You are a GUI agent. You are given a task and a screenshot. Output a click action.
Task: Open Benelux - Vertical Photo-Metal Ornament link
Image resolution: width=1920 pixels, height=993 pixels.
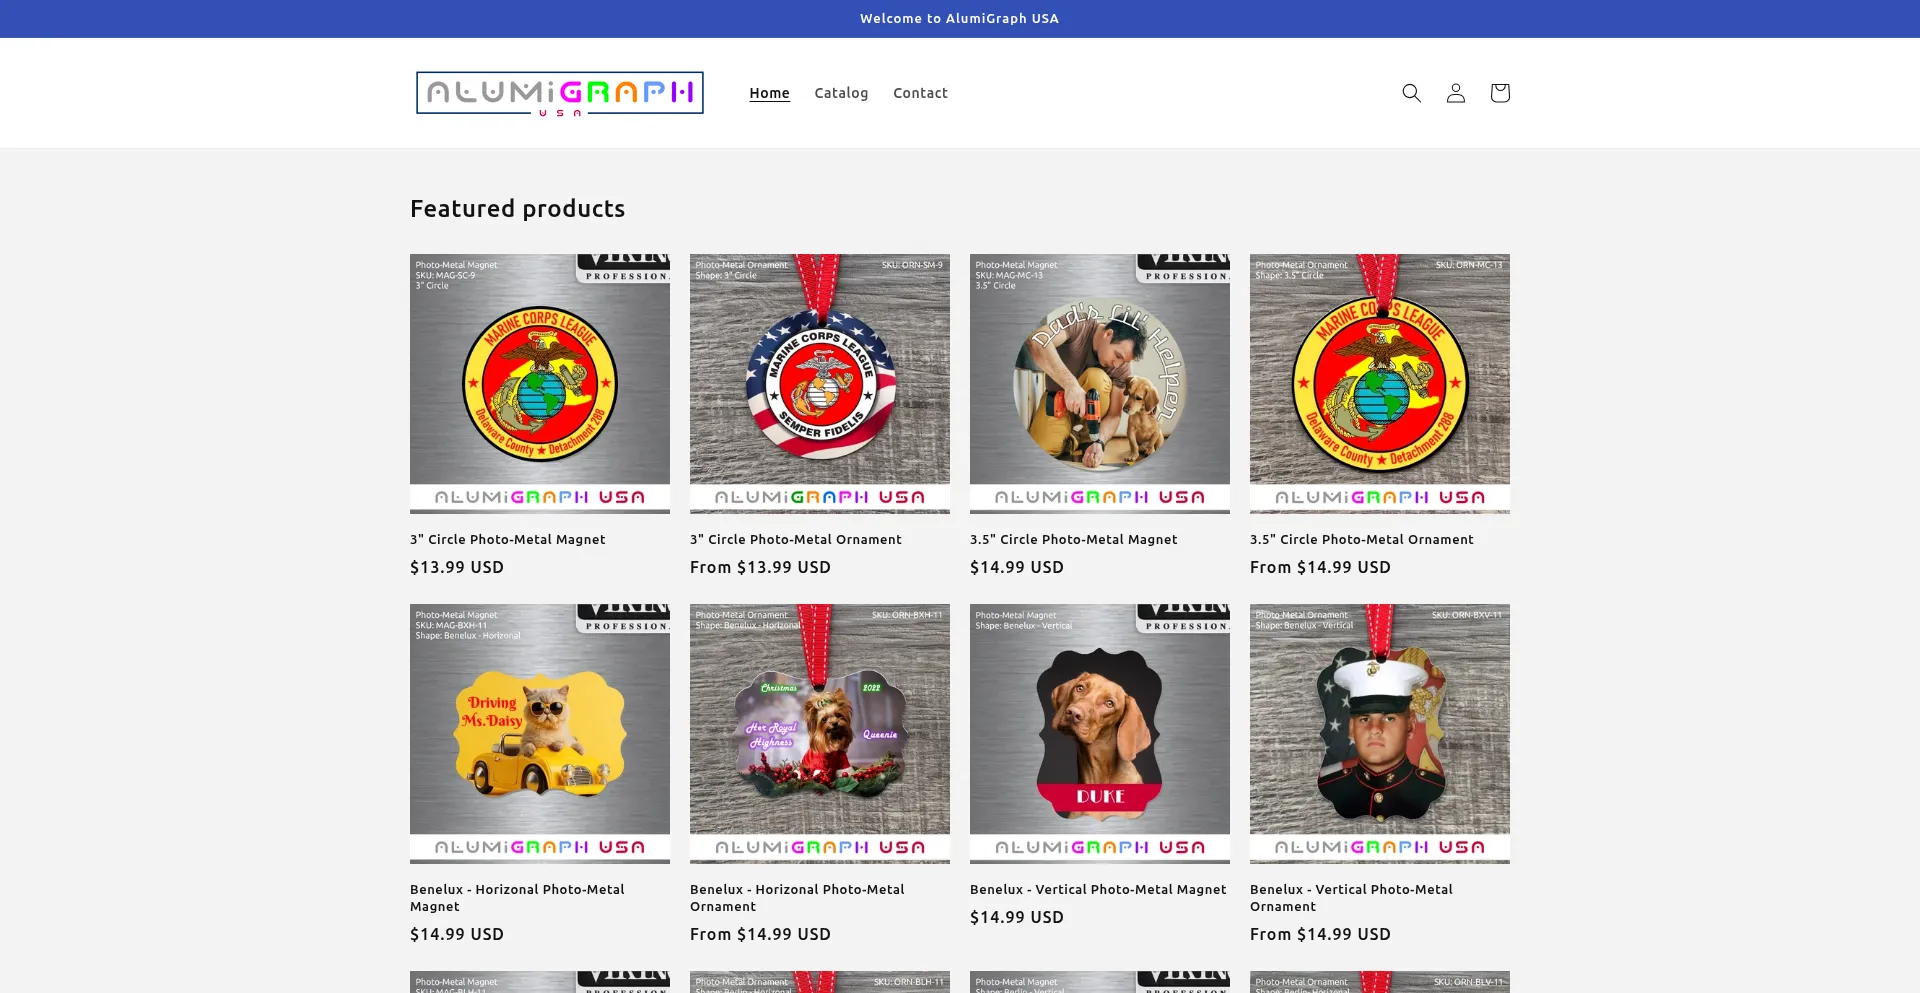(x=1351, y=898)
